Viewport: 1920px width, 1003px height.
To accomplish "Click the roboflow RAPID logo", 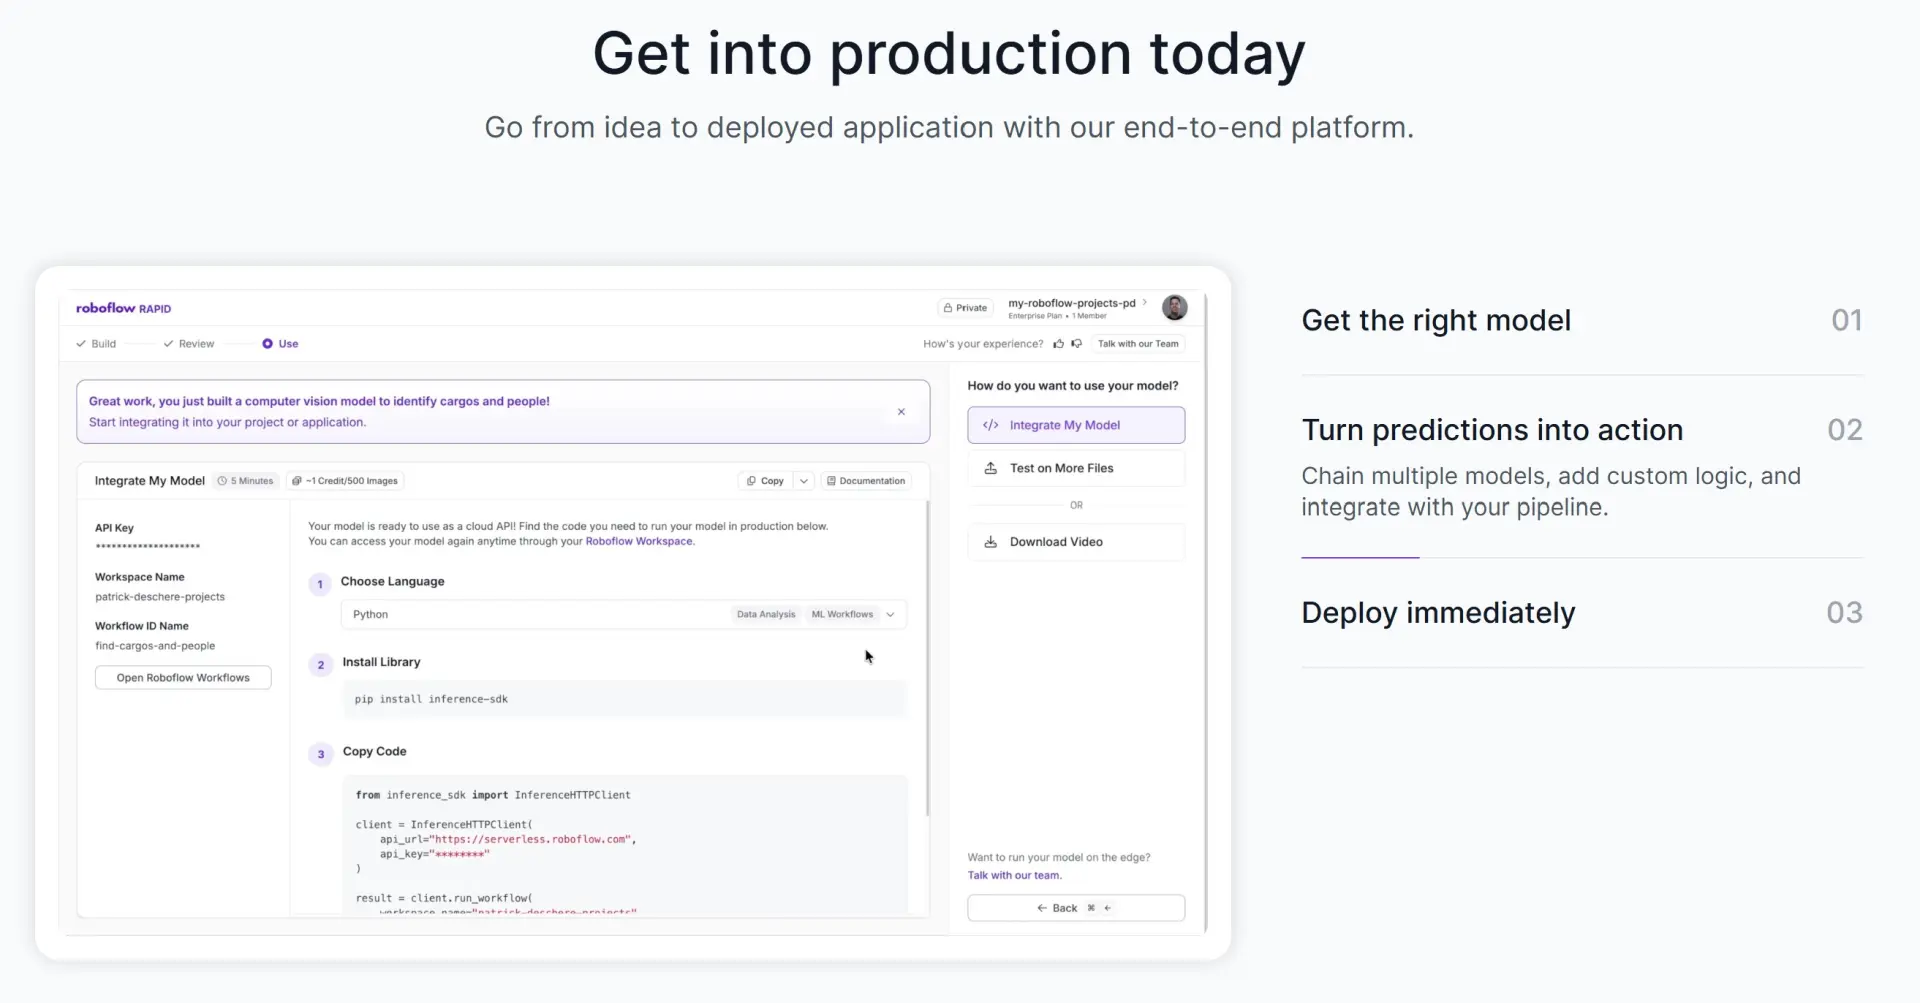I will 123,308.
